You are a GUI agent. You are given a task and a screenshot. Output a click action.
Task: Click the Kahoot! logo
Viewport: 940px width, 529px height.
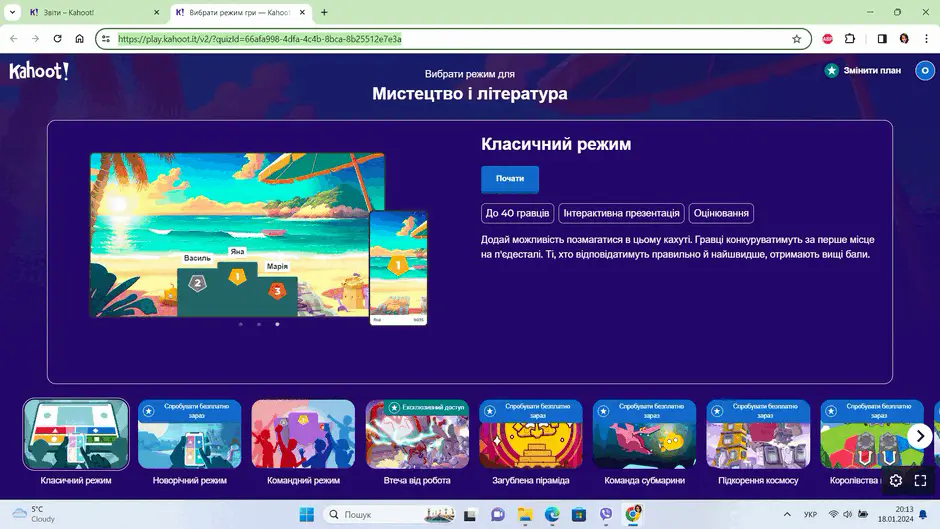pos(39,71)
